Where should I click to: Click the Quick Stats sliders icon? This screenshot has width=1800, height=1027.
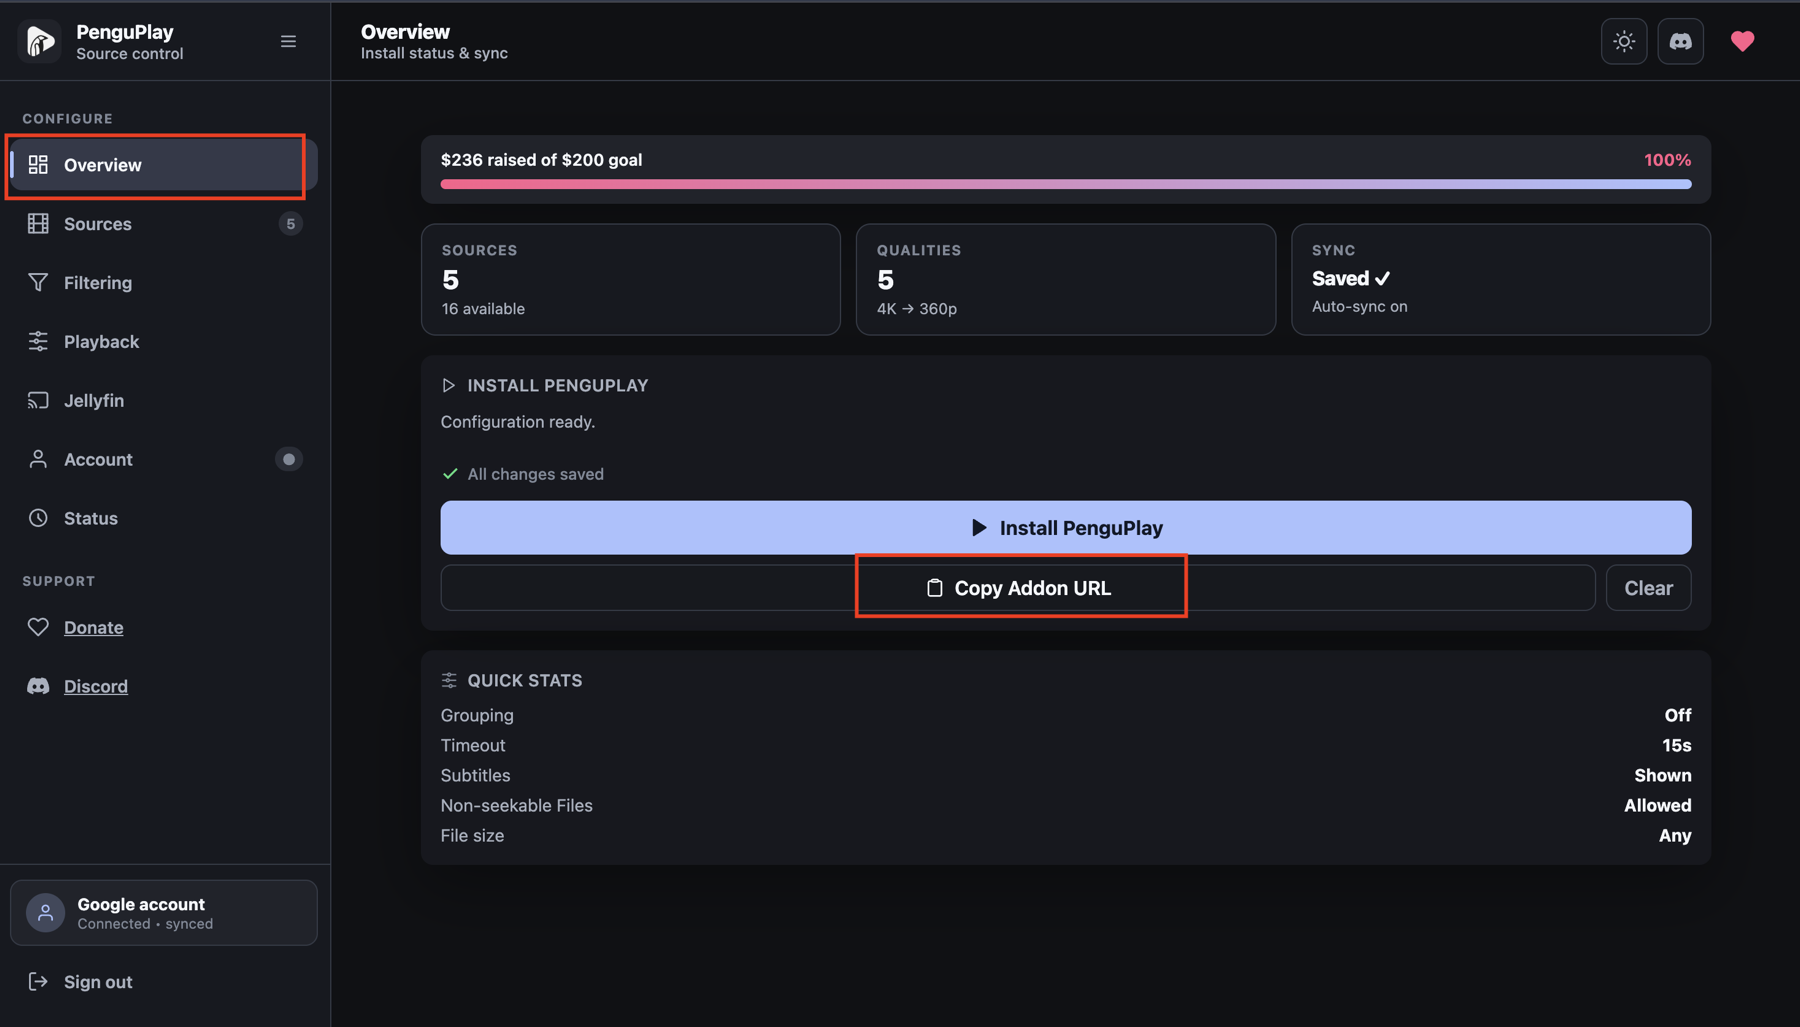449,681
